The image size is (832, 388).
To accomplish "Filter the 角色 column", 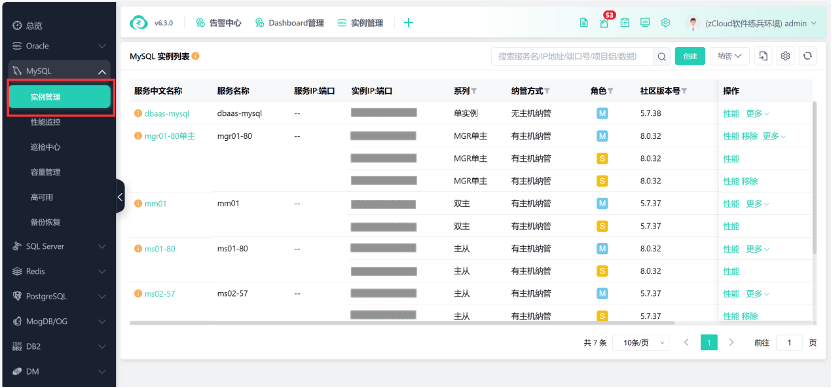I will pyautogui.click(x=610, y=91).
